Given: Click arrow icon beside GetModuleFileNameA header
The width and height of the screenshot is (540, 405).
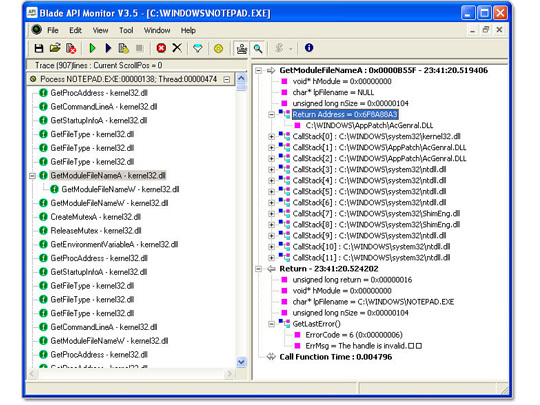Looking at the screenshot, I should [x=271, y=71].
